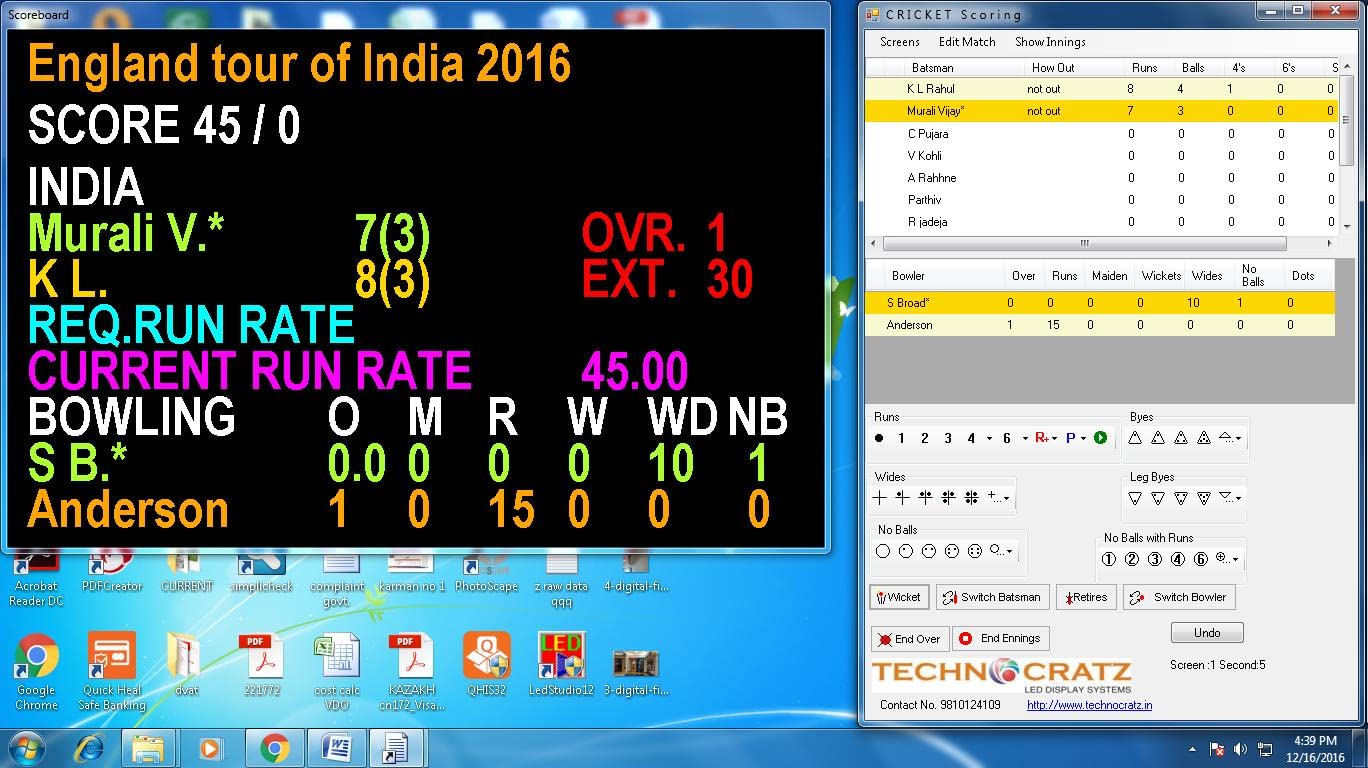Open the Edit Match menu
The width and height of the screenshot is (1368, 768).
pos(967,42)
